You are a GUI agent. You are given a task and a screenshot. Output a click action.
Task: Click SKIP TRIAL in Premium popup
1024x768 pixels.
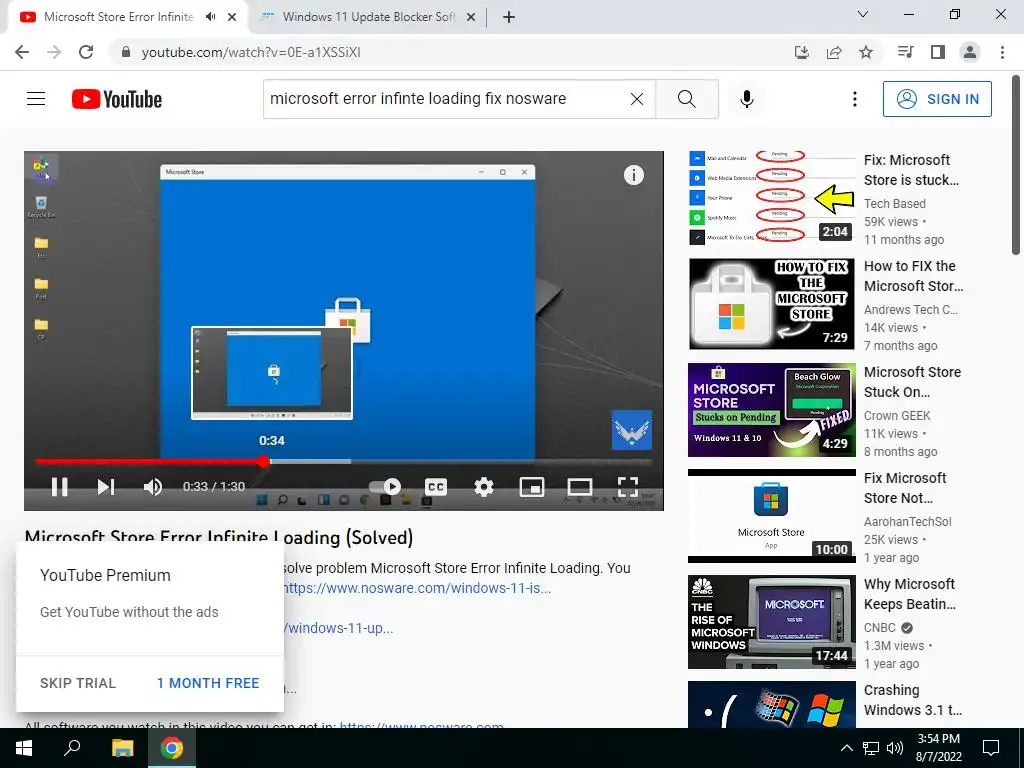pyautogui.click(x=78, y=683)
